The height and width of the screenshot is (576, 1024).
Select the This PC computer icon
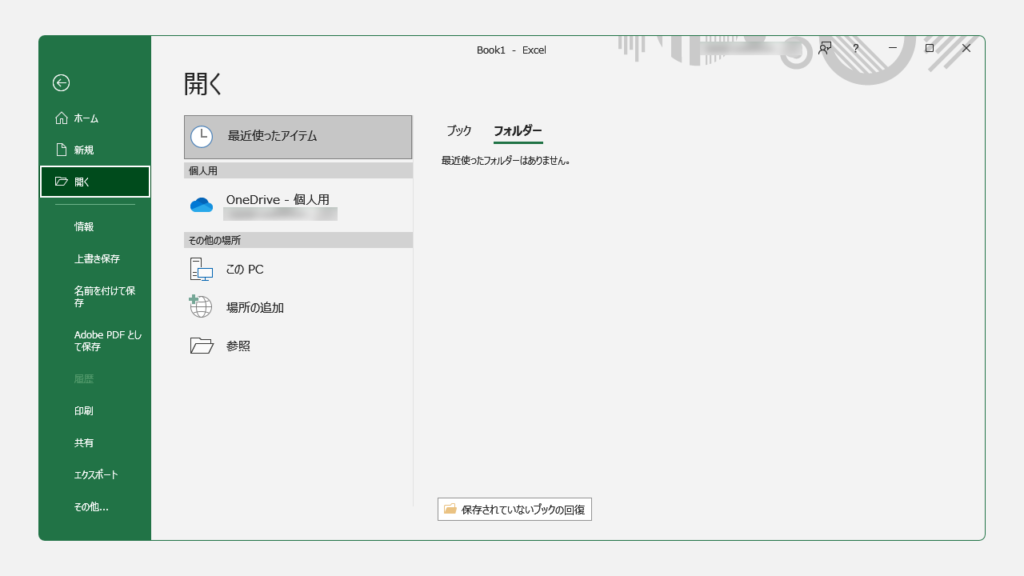[202, 269]
